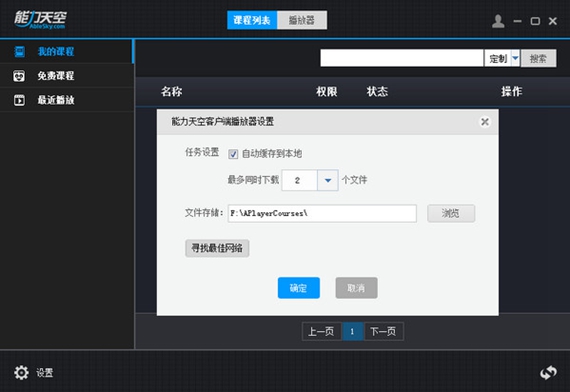Expand the 定制 search filter dropdown
The width and height of the screenshot is (570, 392).
515,58
